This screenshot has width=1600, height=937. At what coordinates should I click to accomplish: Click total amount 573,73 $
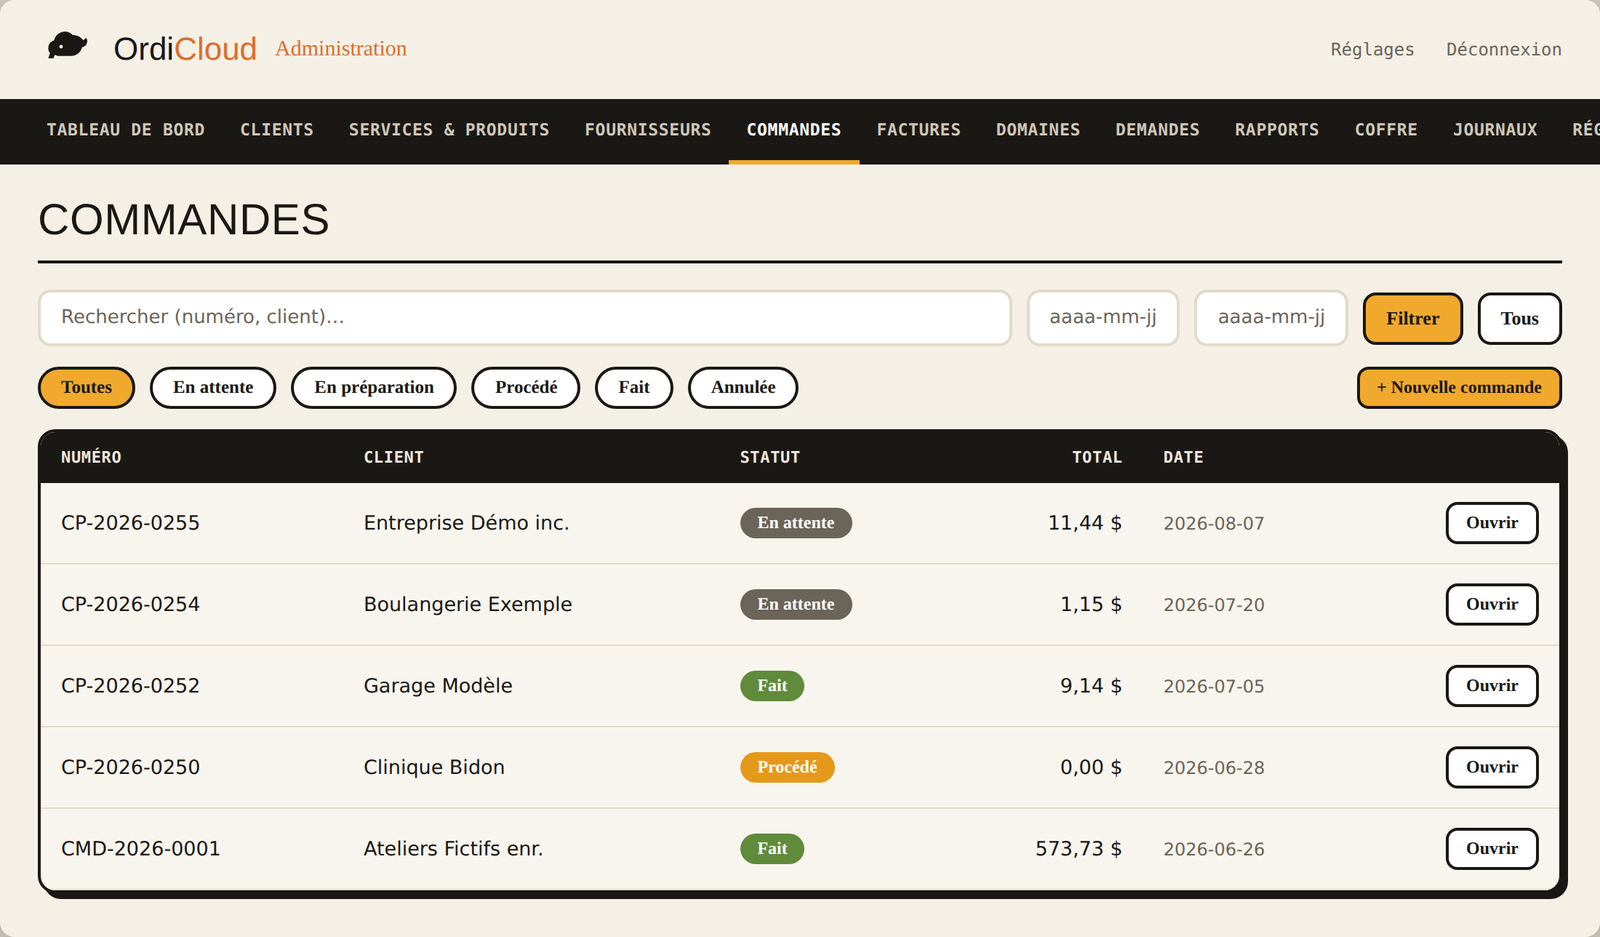pyautogui.click(x=1079, y=849)
